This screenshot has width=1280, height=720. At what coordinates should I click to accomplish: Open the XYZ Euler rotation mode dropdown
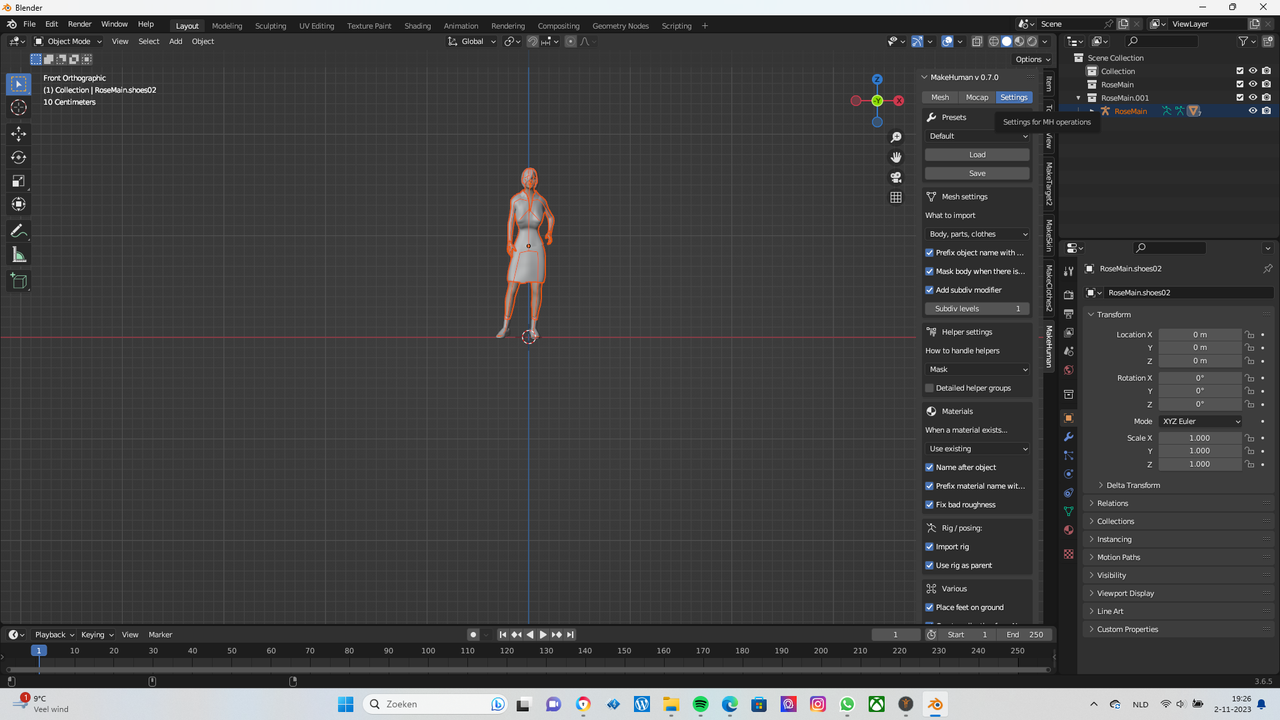(1200, 421)
